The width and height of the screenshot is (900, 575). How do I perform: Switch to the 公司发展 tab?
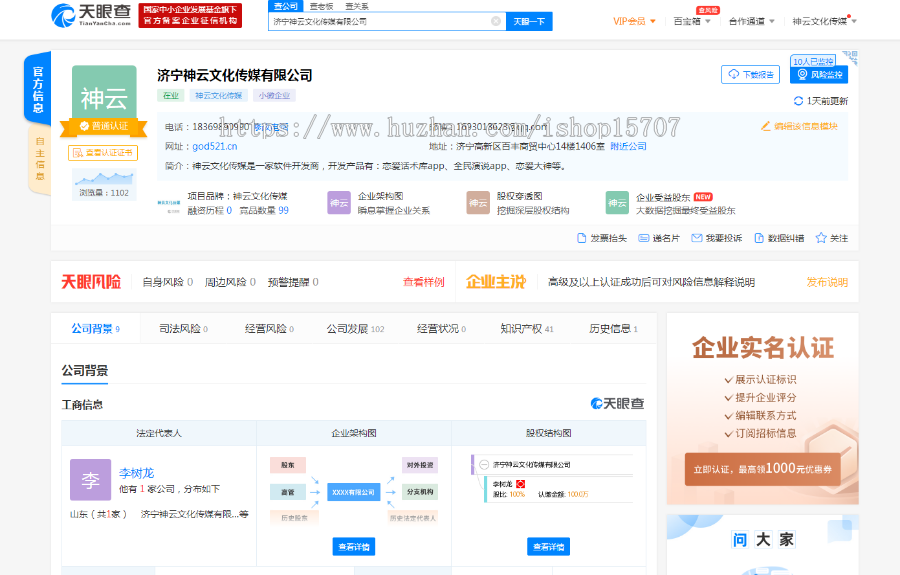355,329
